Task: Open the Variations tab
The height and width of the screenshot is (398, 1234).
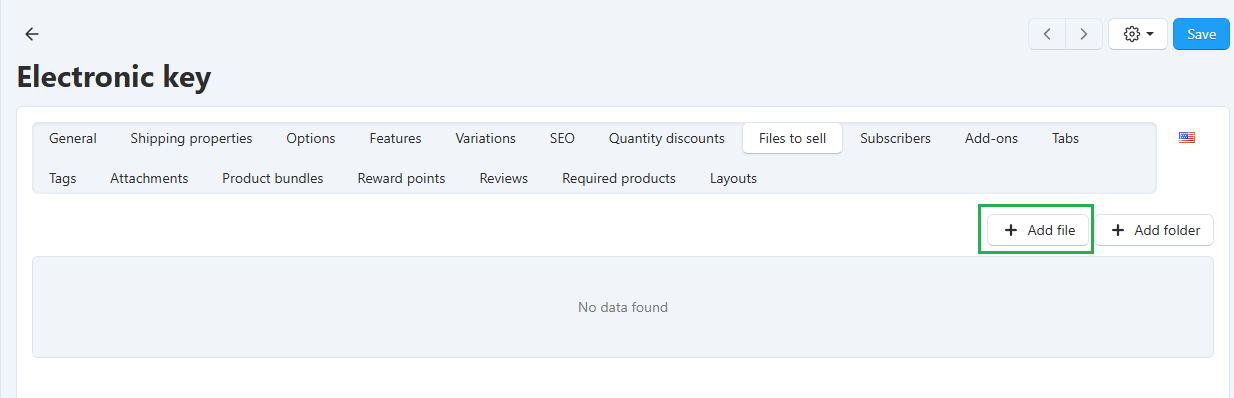Action: pos(485,138)
